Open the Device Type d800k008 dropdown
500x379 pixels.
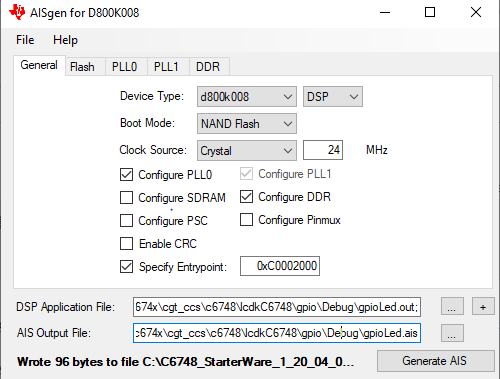tap(247, 97)
